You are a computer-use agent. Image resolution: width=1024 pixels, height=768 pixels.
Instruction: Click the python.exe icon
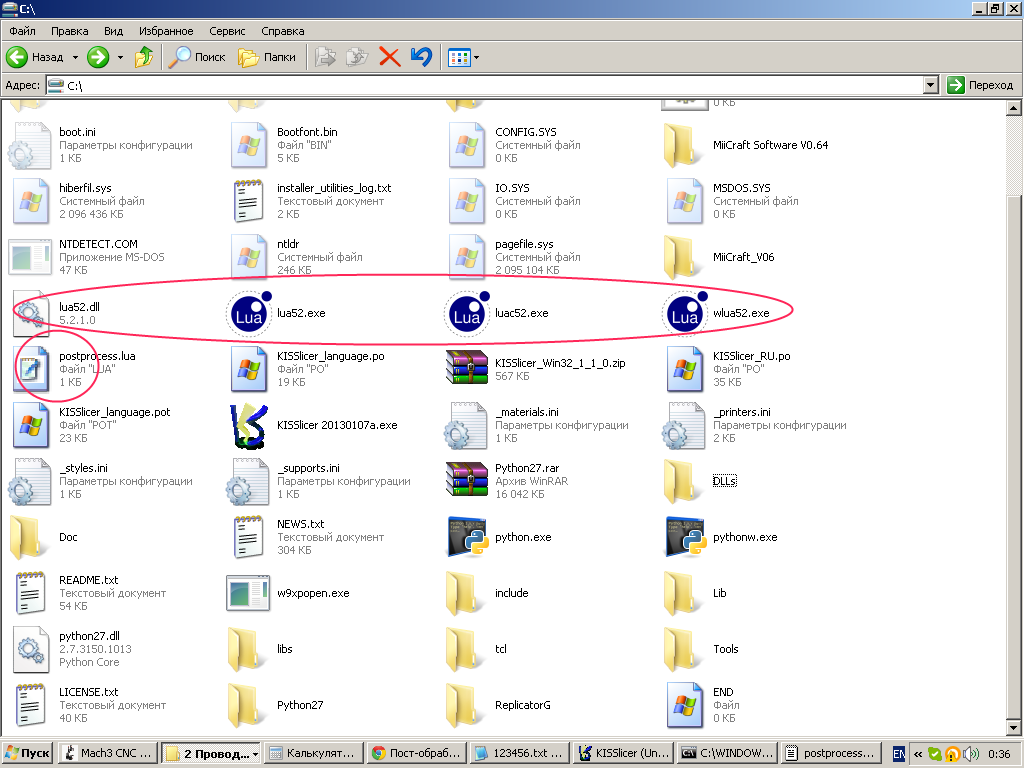(x=466, y=537)
